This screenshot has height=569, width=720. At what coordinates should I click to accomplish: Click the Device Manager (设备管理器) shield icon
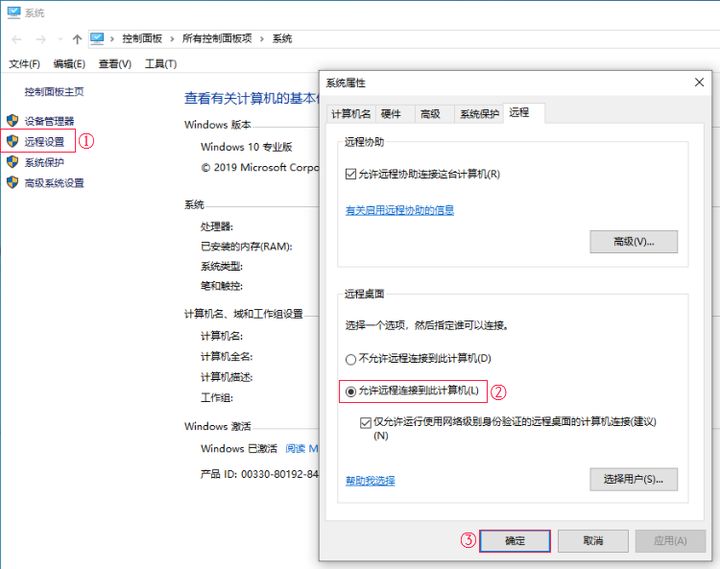coord(12,121)
